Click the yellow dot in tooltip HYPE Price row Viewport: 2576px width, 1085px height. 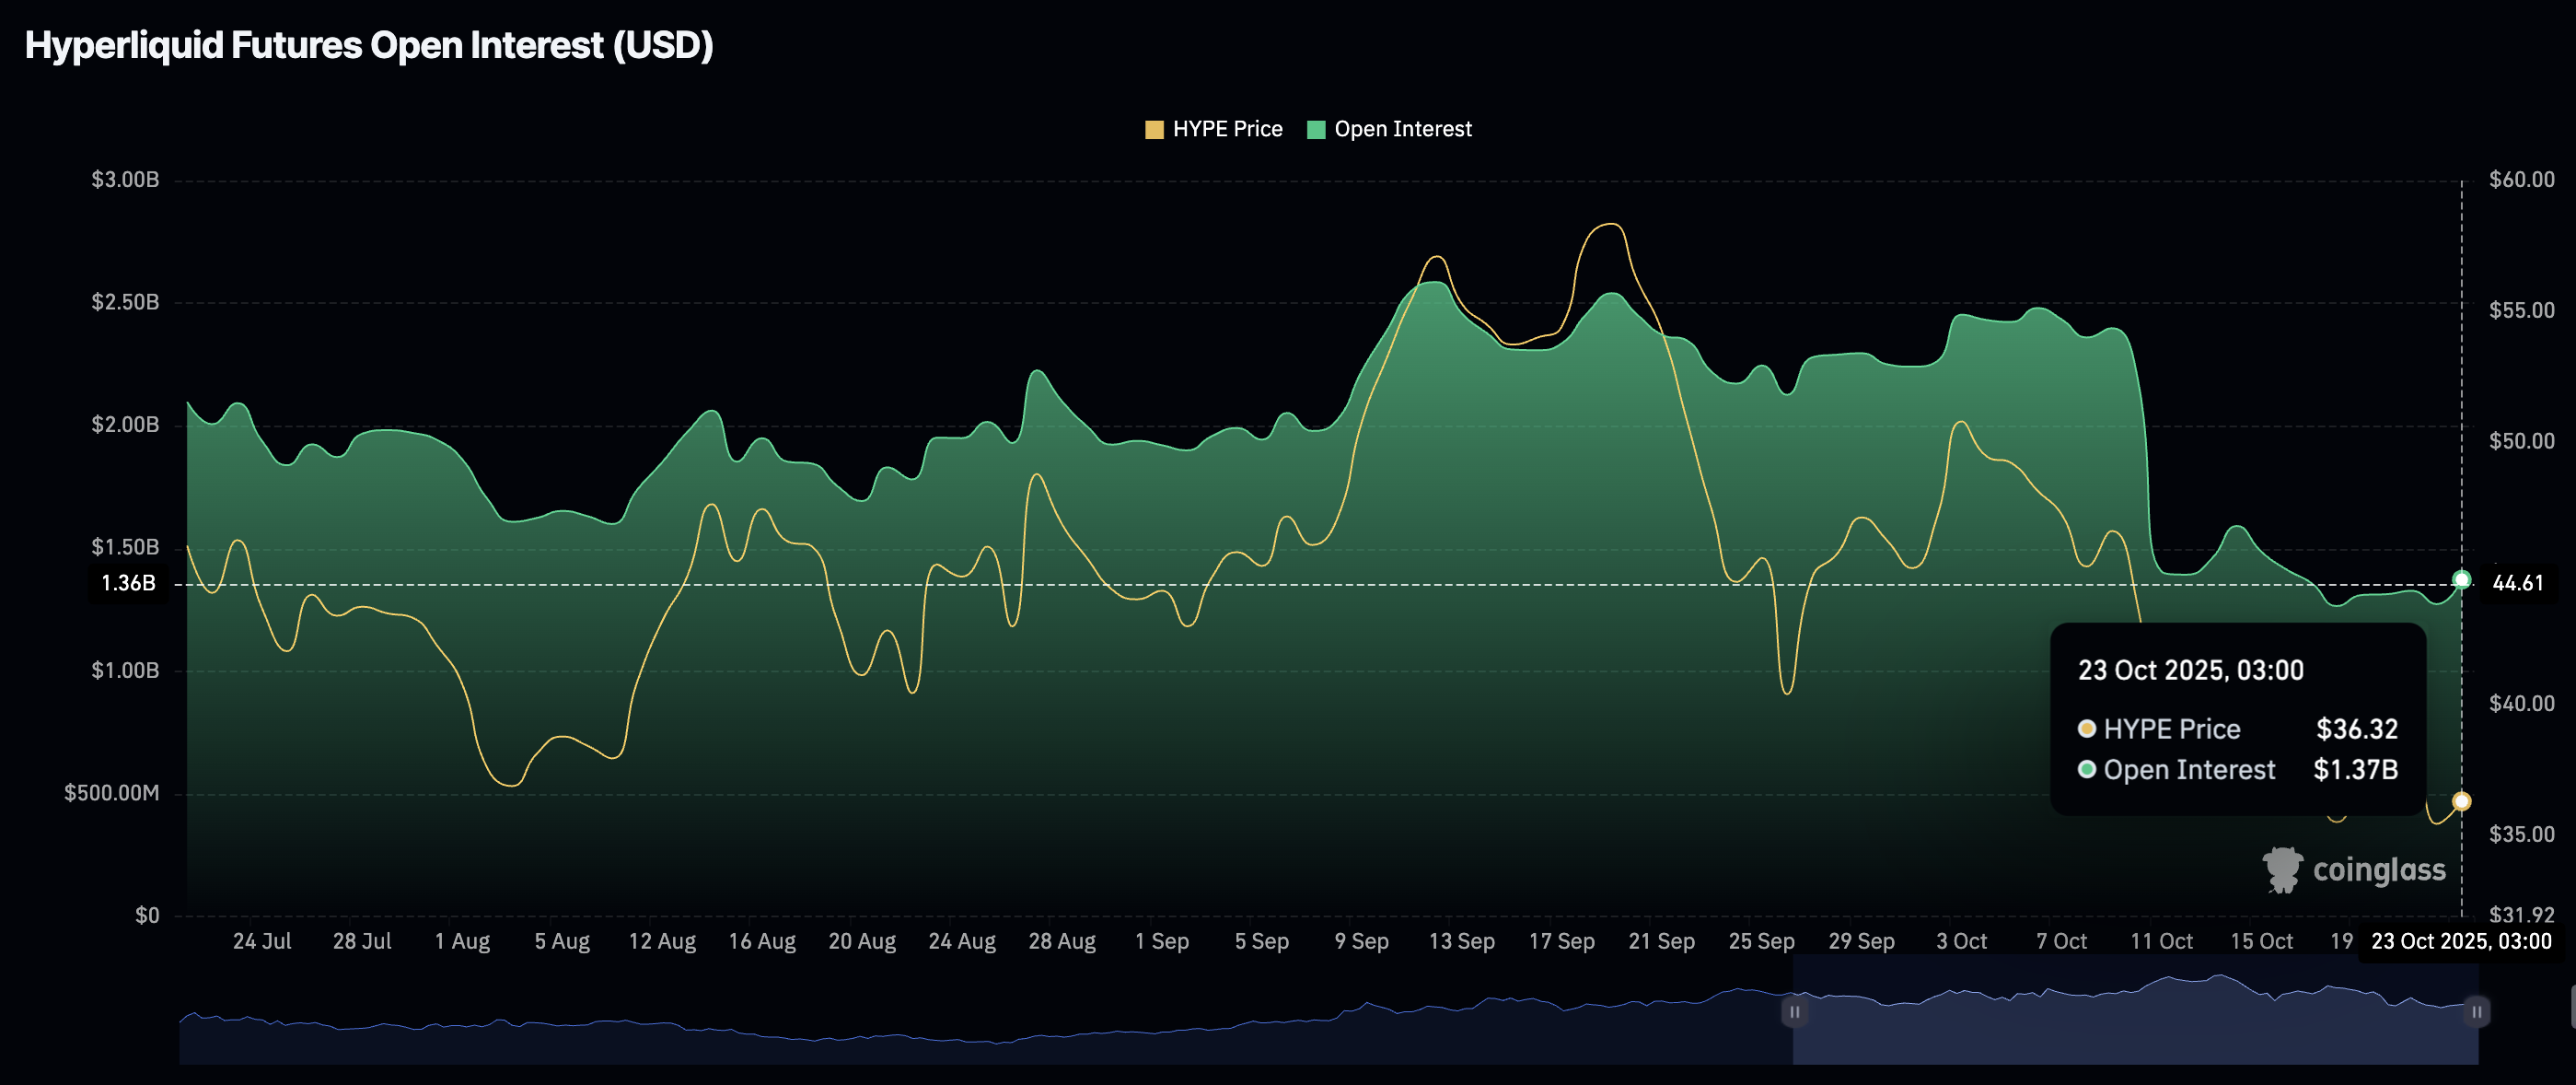coord(2087,729)
